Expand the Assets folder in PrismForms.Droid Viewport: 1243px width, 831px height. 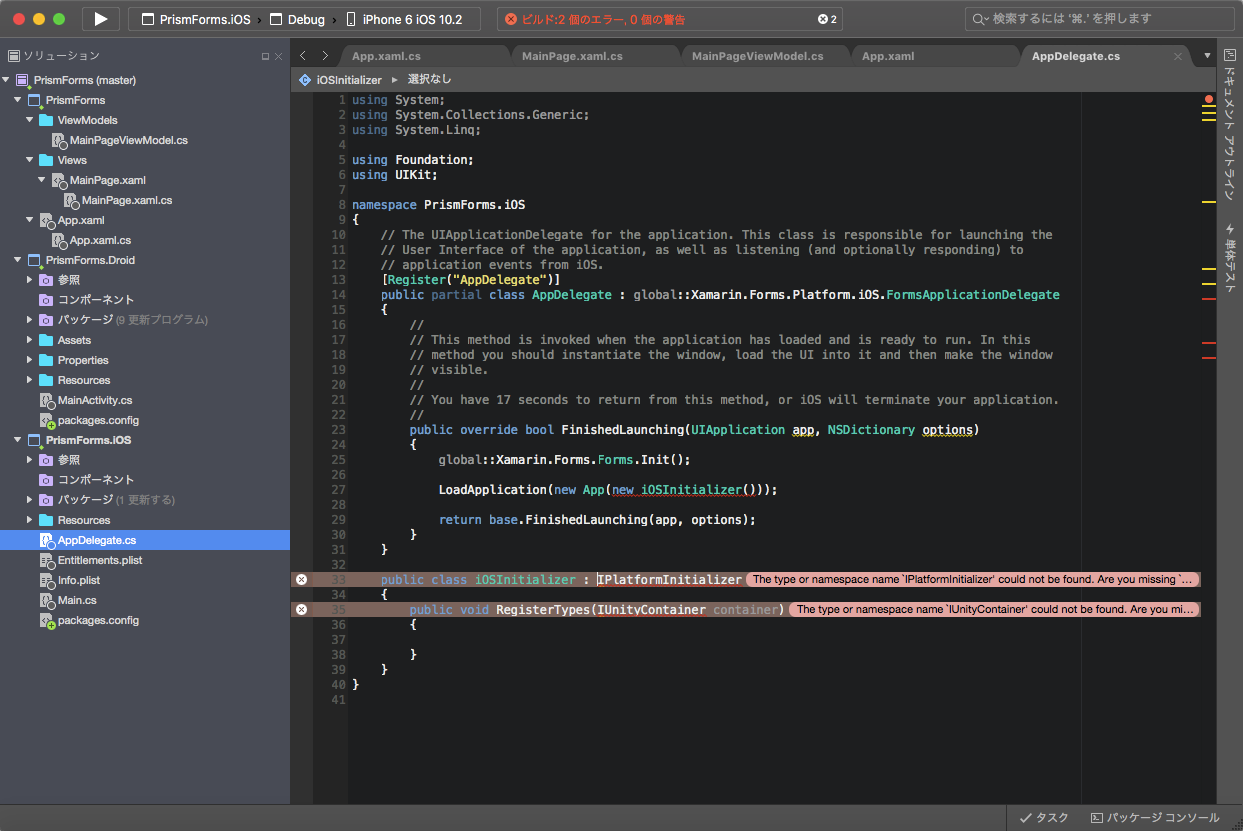tap(30, 340)
